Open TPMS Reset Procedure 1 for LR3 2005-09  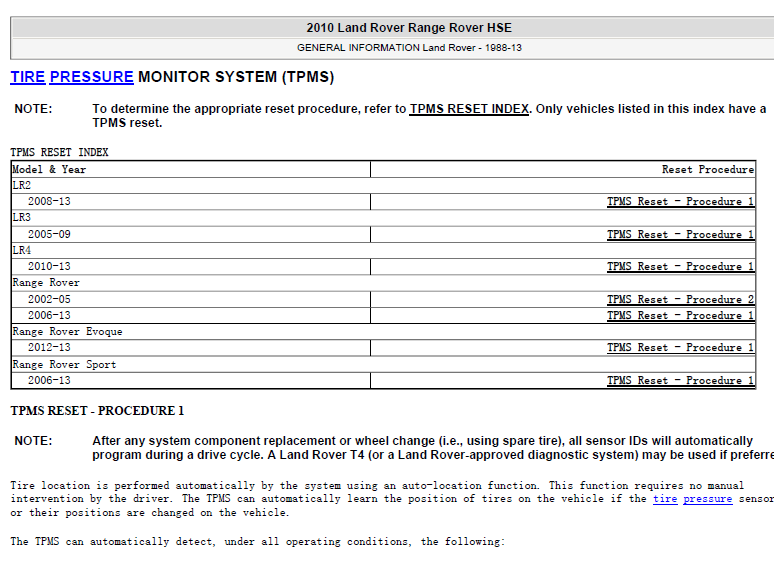coord(680,234)
